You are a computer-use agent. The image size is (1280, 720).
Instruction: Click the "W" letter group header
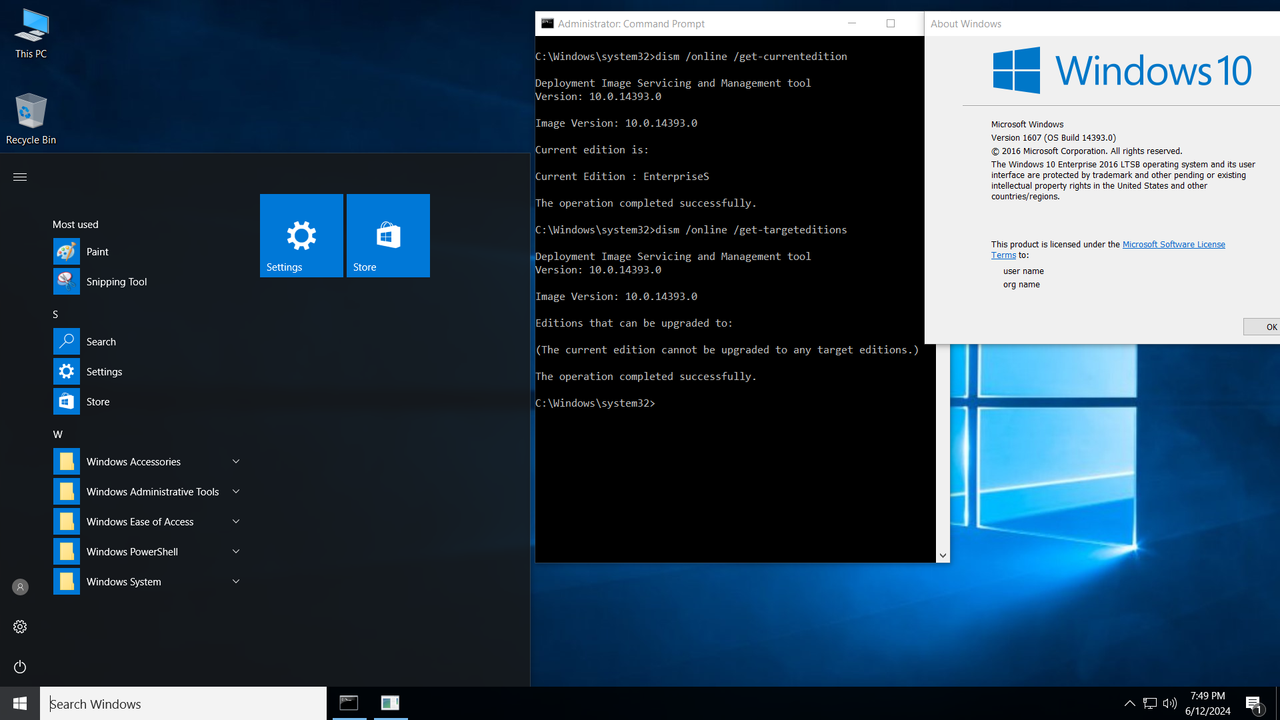58,435
